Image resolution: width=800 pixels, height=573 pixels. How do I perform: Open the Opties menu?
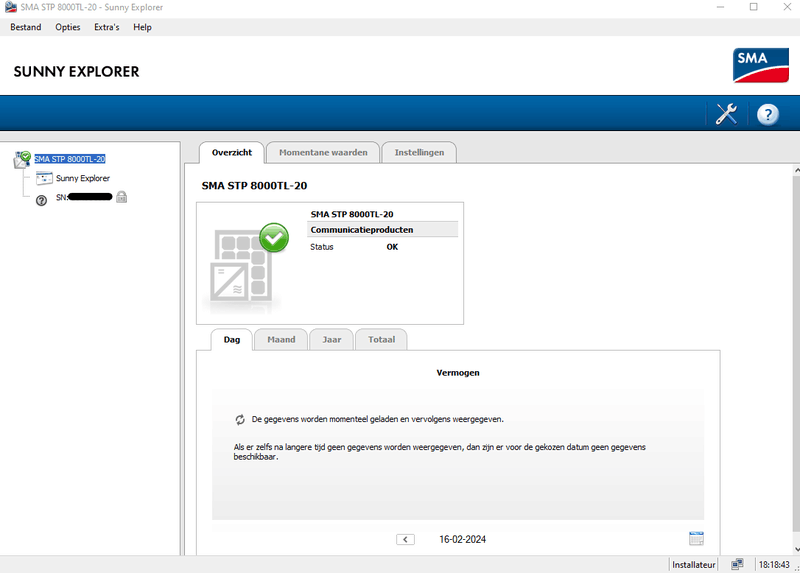coord(68,27)
